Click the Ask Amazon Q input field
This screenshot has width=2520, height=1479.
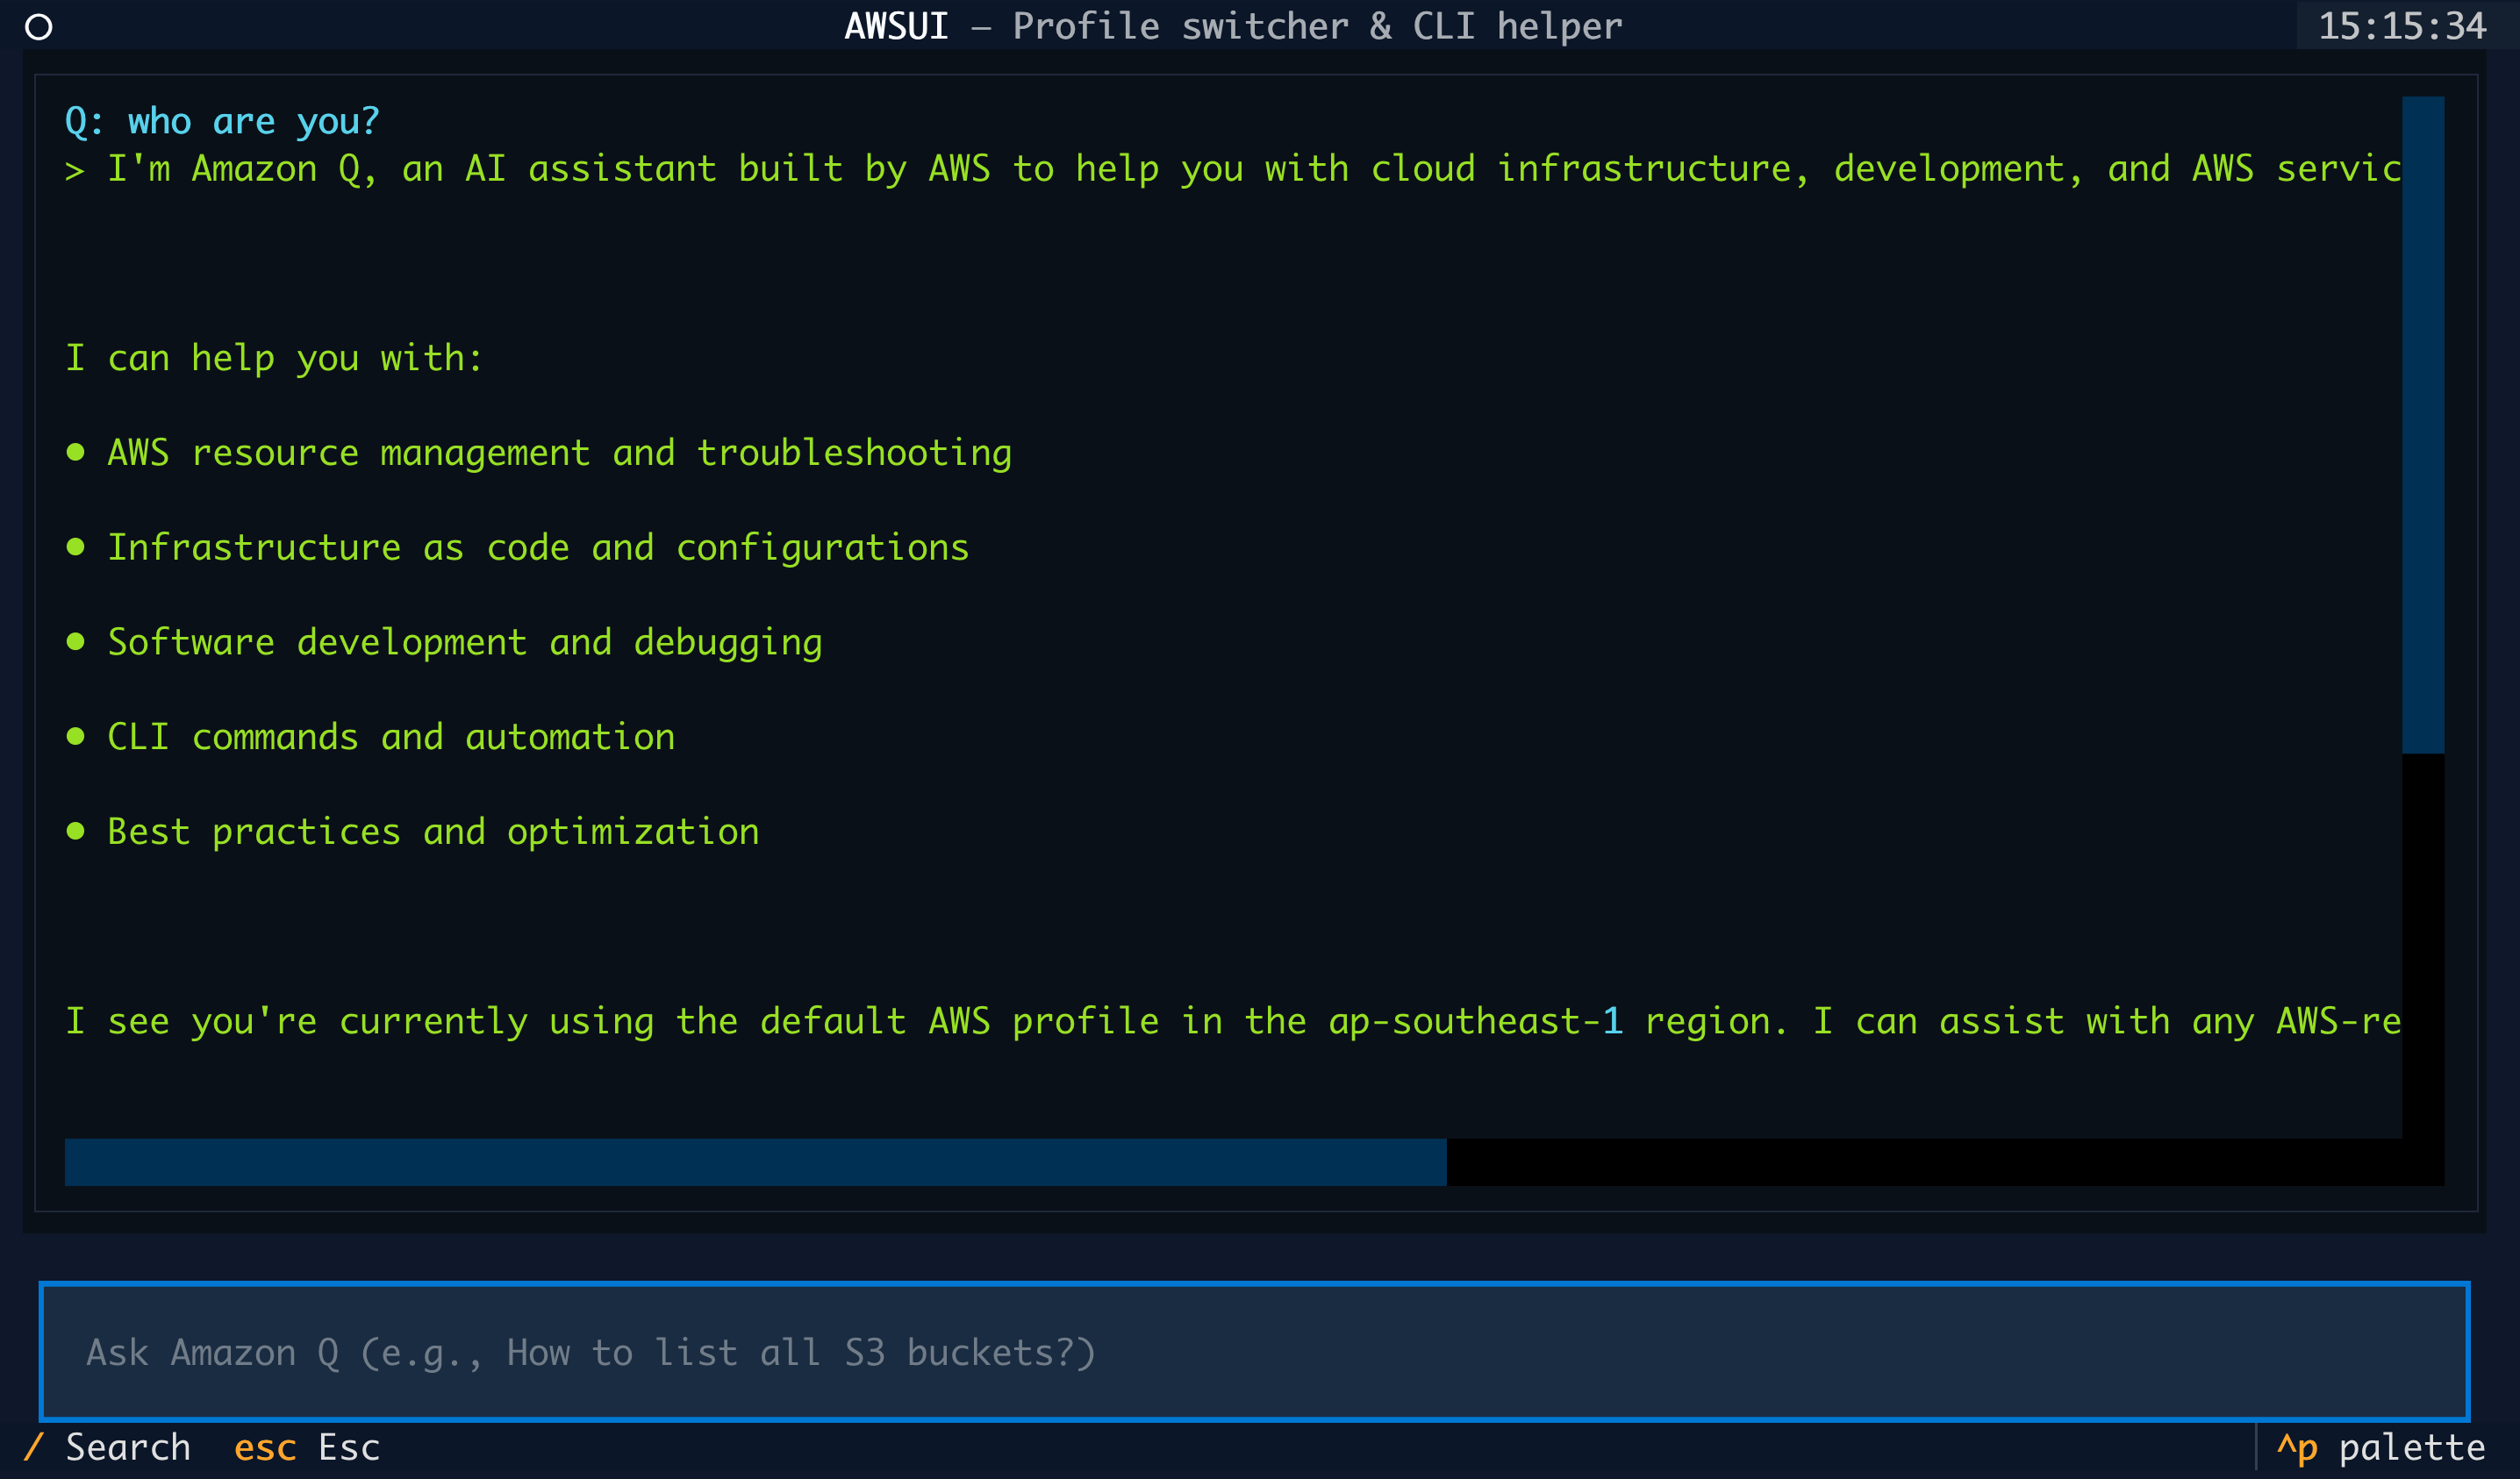pyautogui.click(x=1254, y=1351)
